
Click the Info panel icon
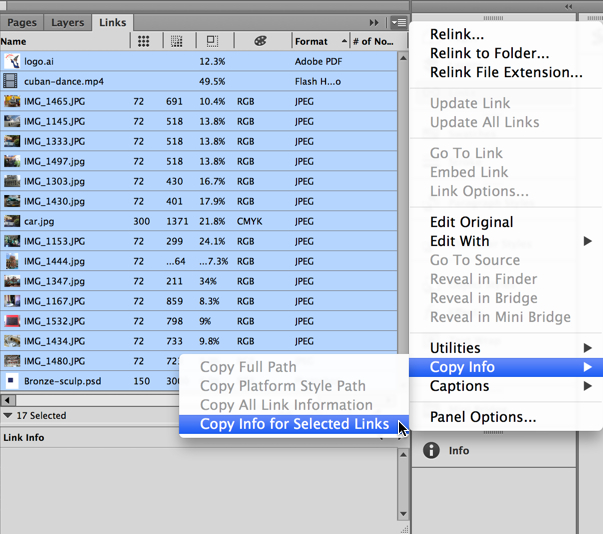[x=431, y=450]
